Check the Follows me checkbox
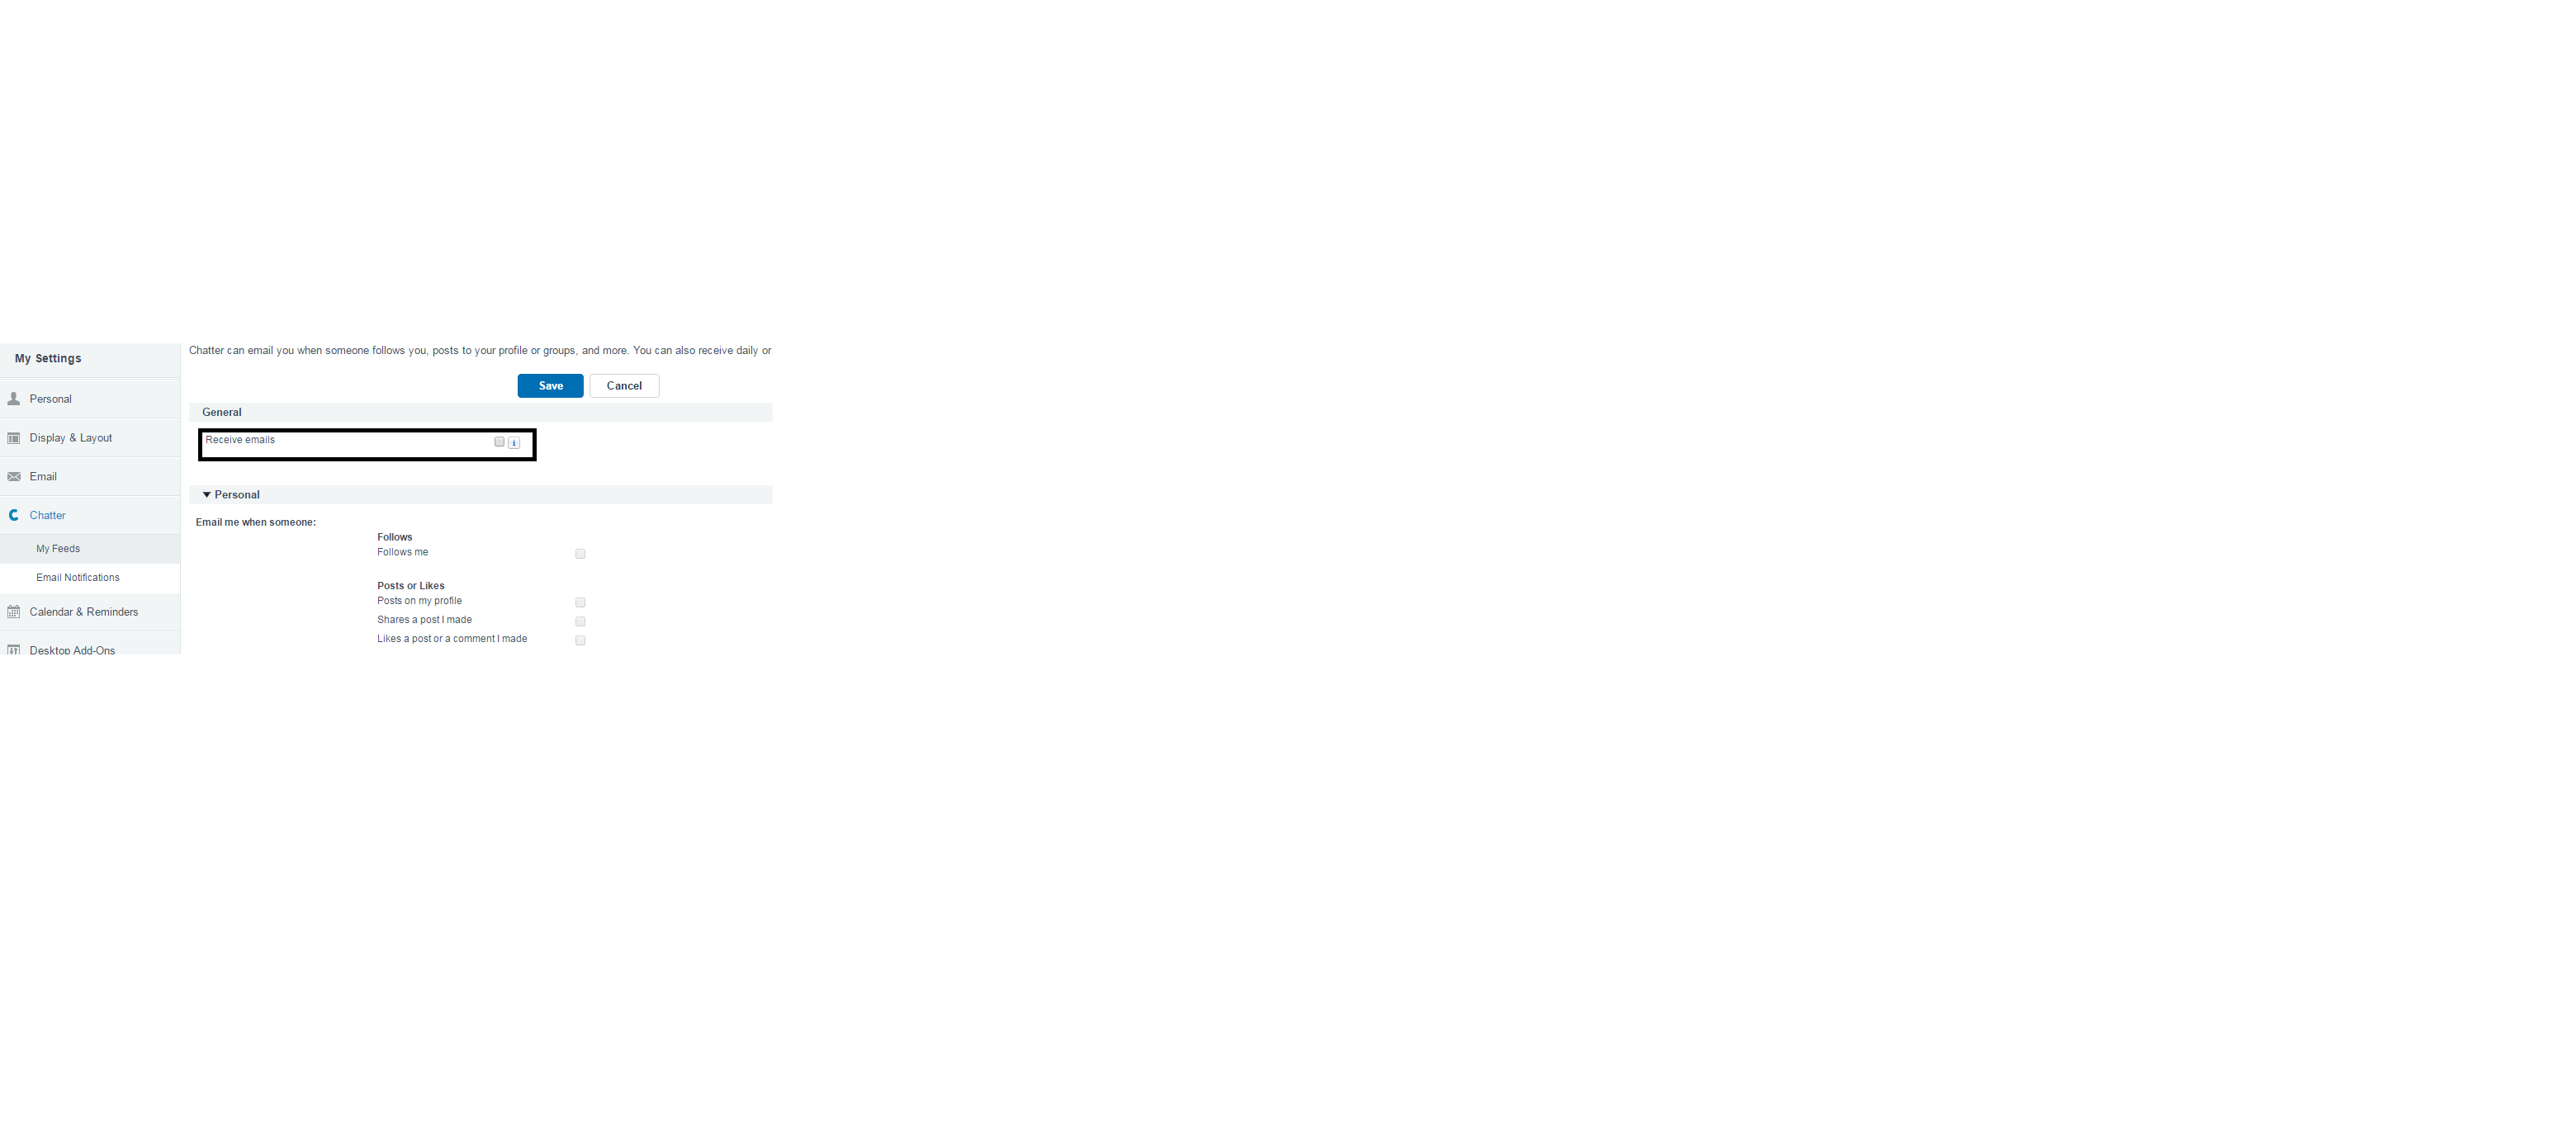Screen dimensions: 2576x1129 tap(580, 554)
